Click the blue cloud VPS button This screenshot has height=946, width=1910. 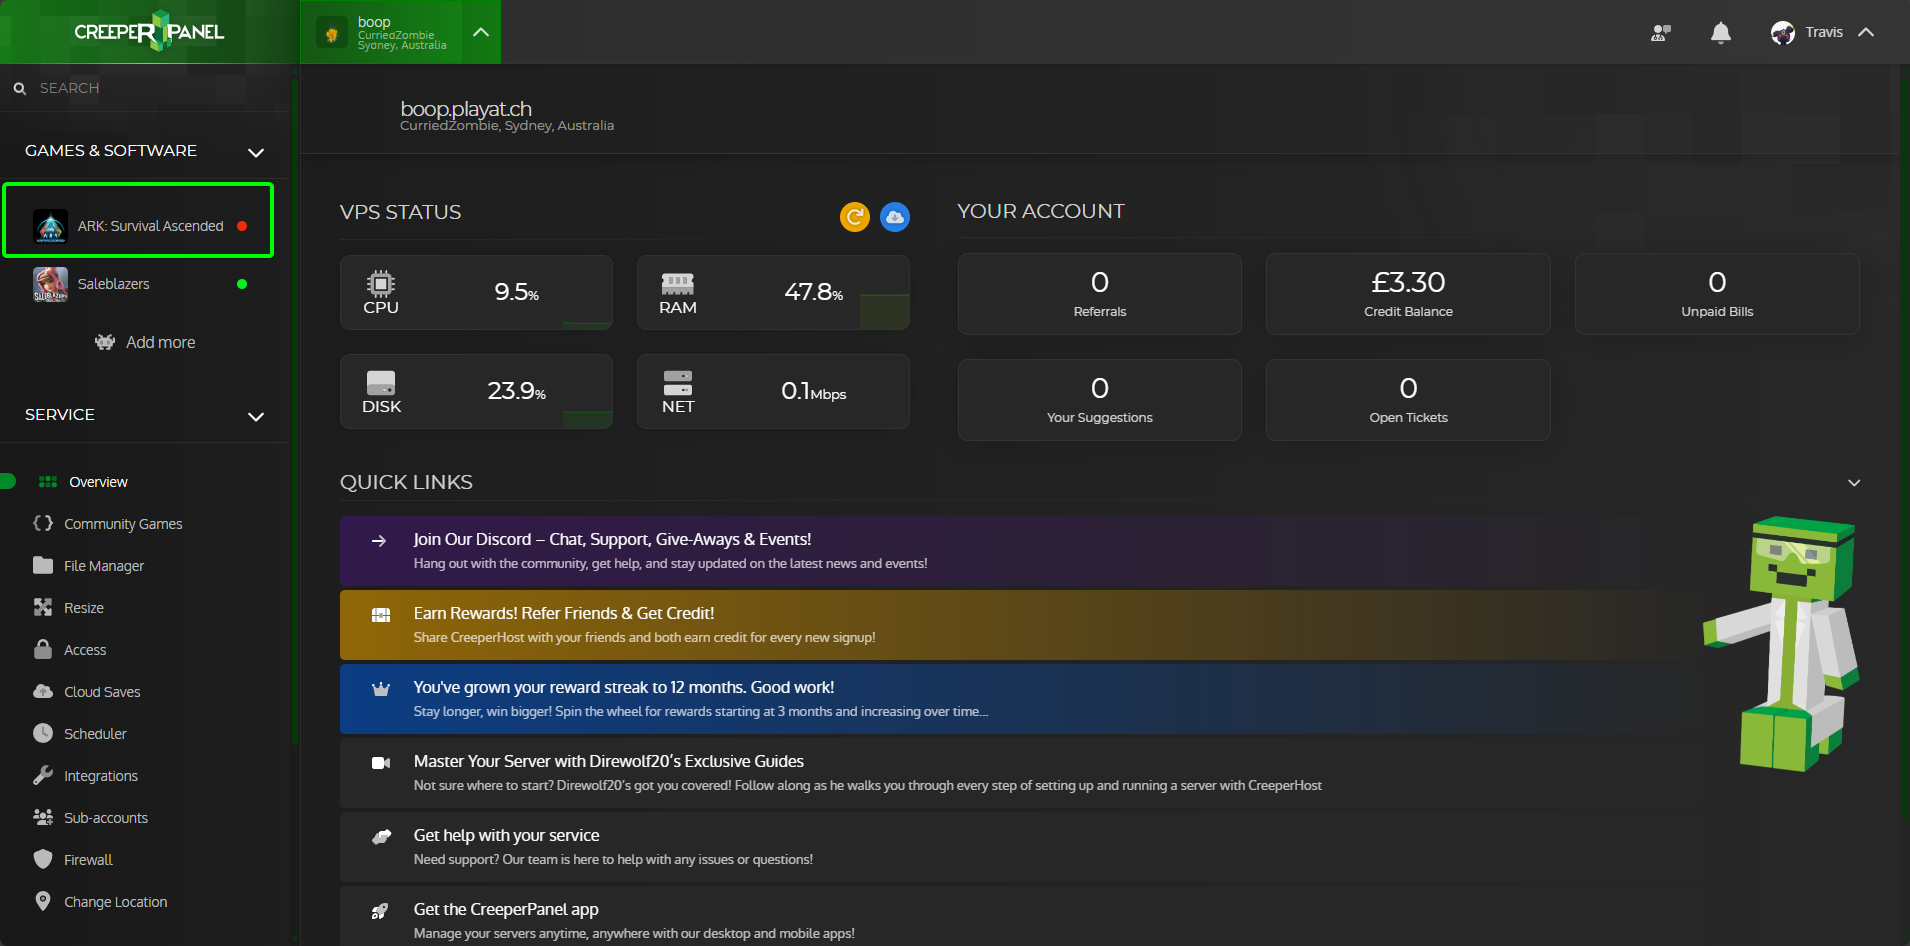(x=895, y=216)
